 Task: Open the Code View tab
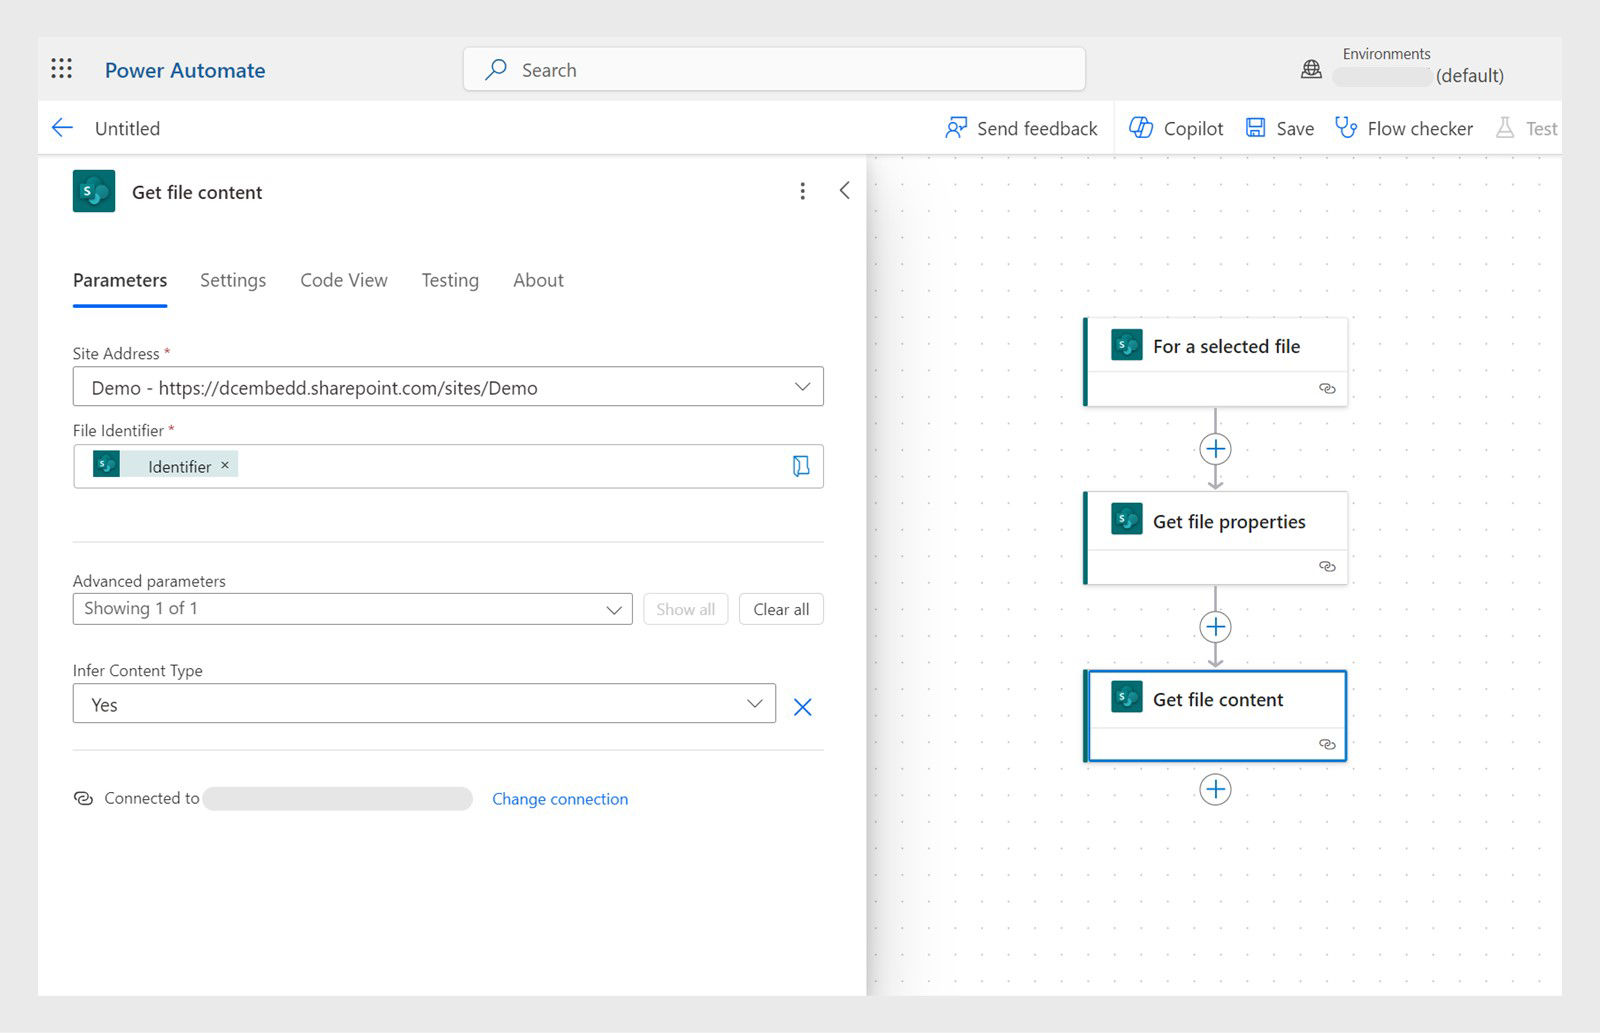(x=344, y=281)
